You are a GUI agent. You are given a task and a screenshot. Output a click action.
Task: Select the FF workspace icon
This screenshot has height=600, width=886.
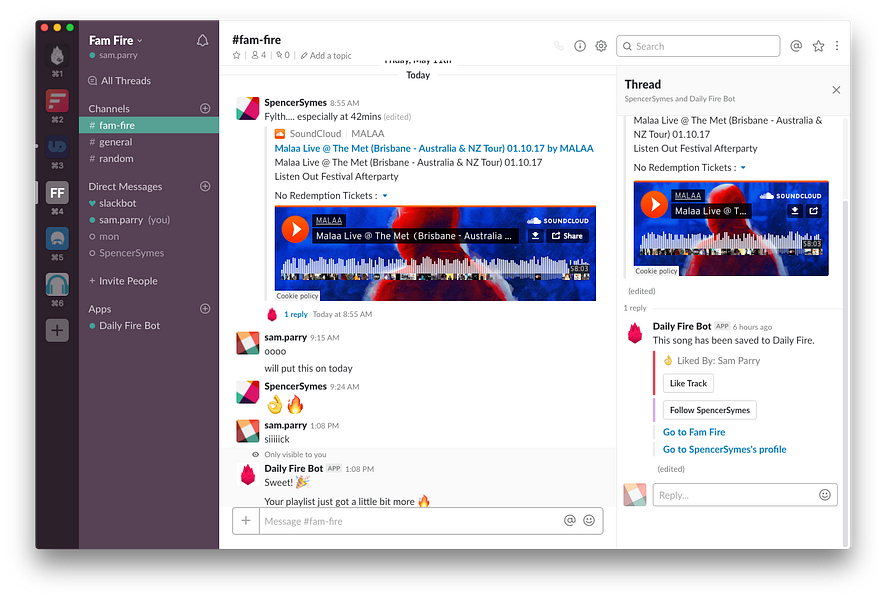click(57, 193)
